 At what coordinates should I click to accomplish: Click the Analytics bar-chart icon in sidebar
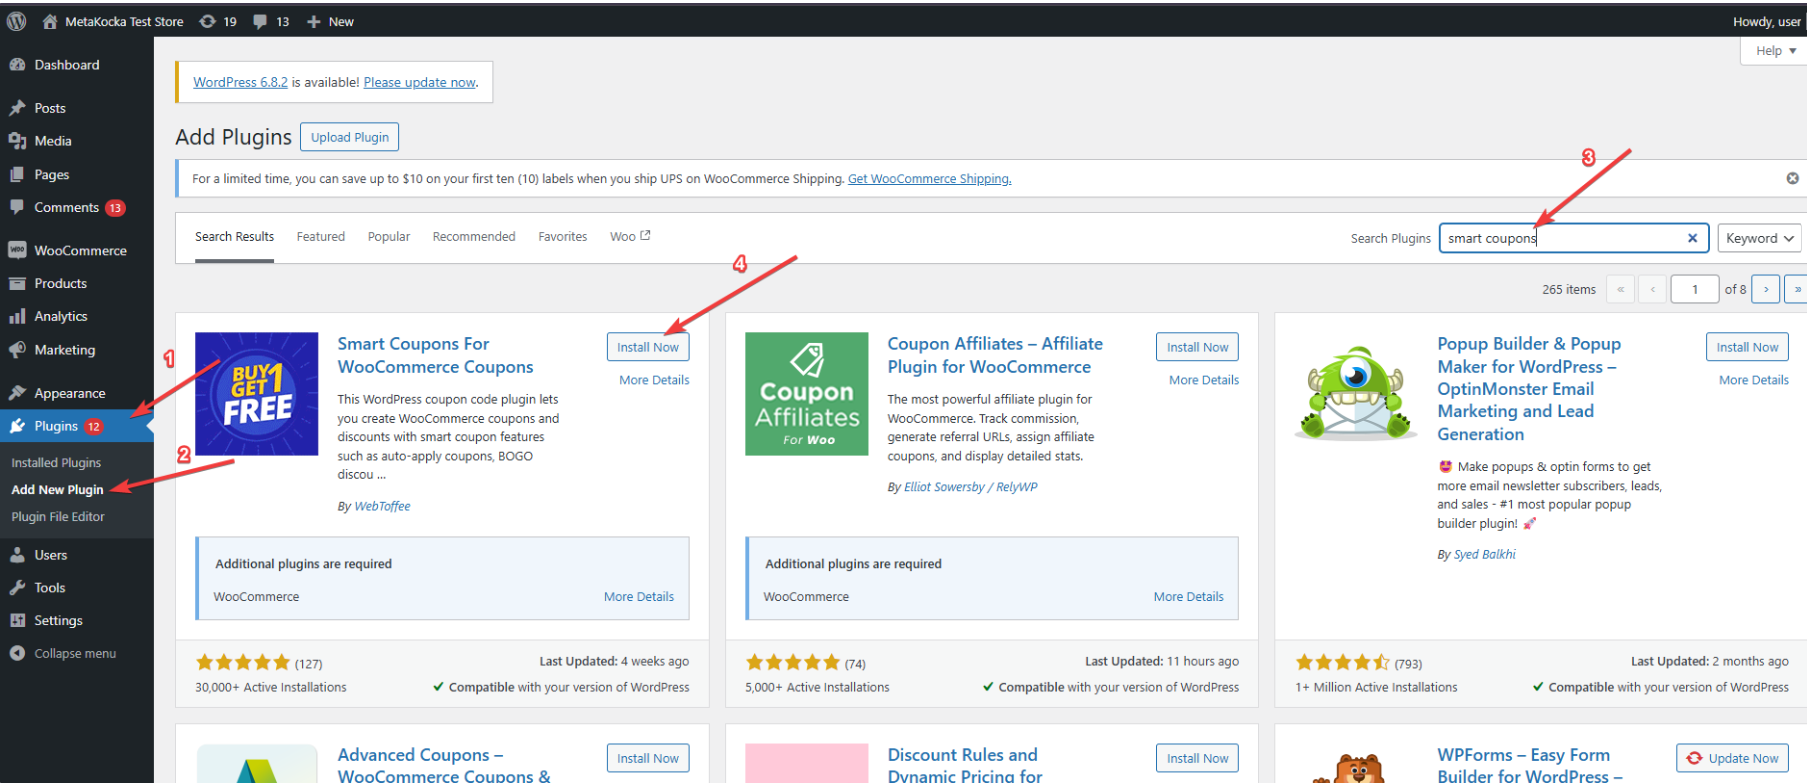coord(17,316)
